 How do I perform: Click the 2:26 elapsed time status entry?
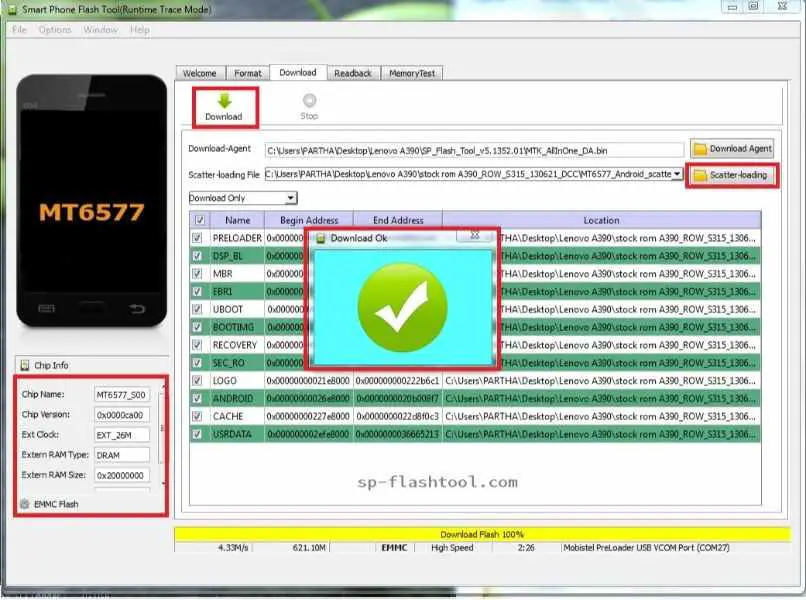pyautogui.click(x=526, y=548)
